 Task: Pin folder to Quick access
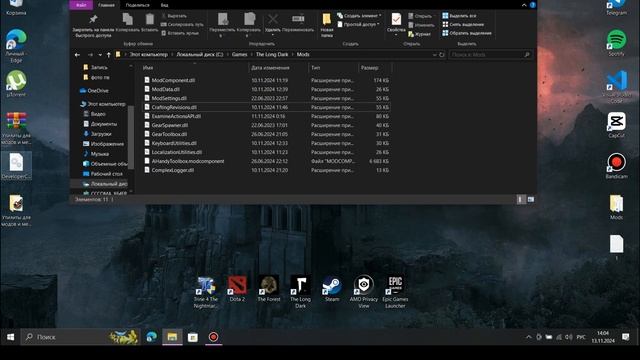93,25
